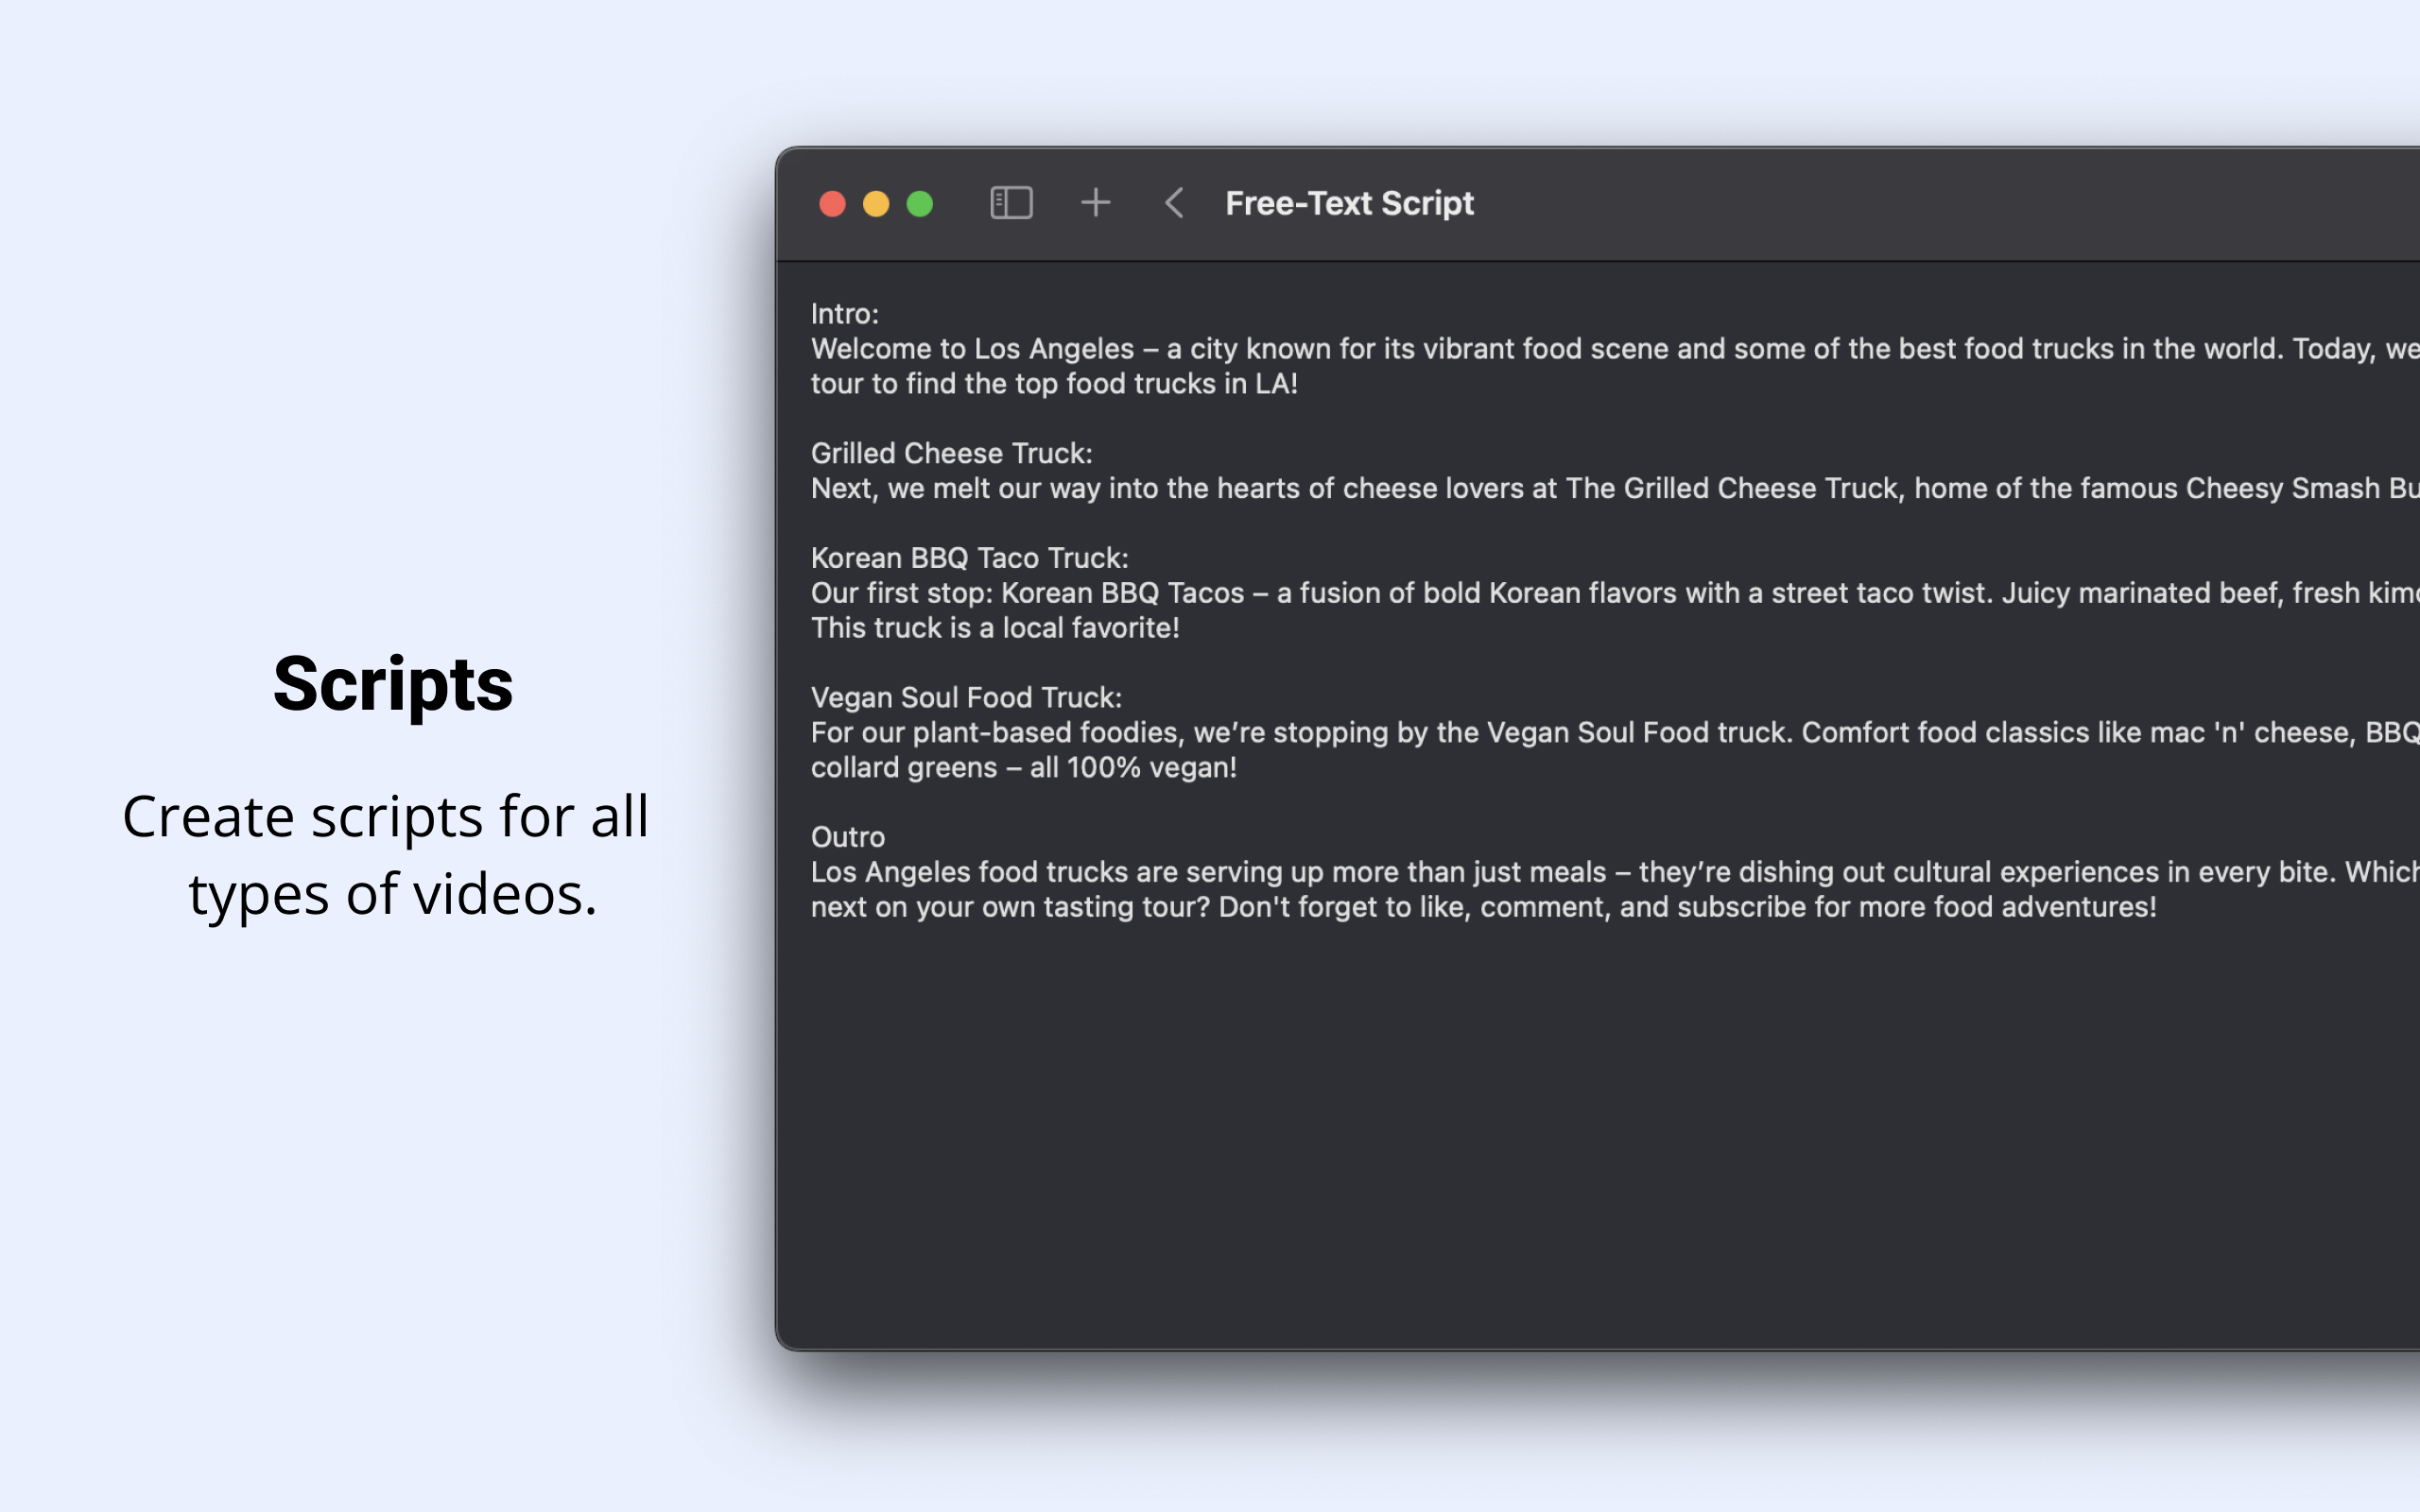Click the 'Grilled Cheese Truck:' heading

point(951,454)
